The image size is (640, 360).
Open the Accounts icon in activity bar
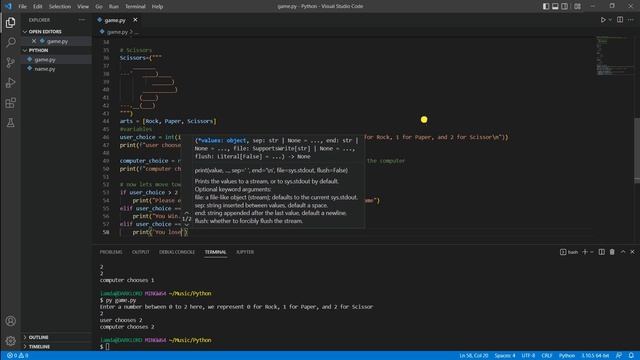tap(11, 321)
